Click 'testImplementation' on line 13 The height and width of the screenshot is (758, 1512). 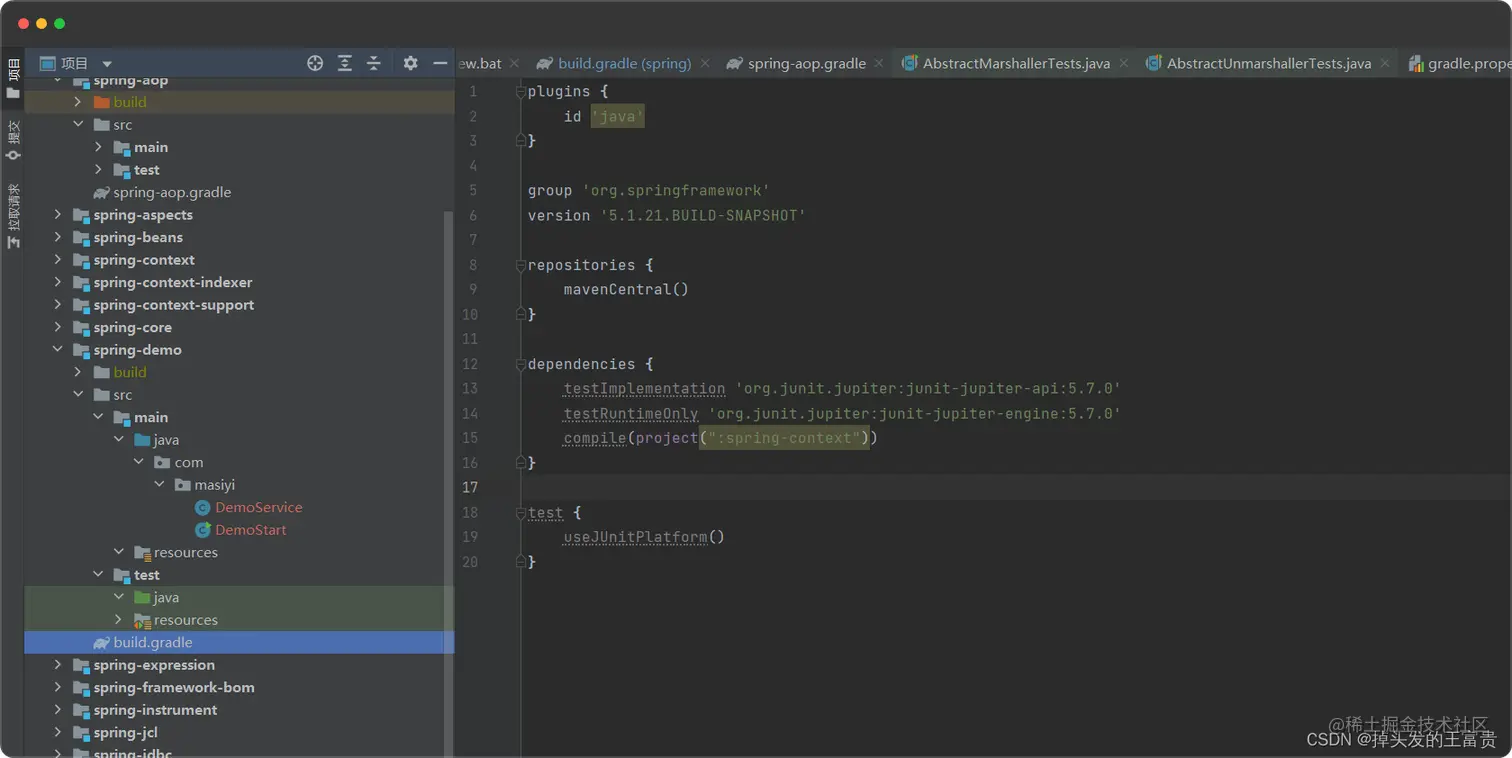[x=644, y=389]
